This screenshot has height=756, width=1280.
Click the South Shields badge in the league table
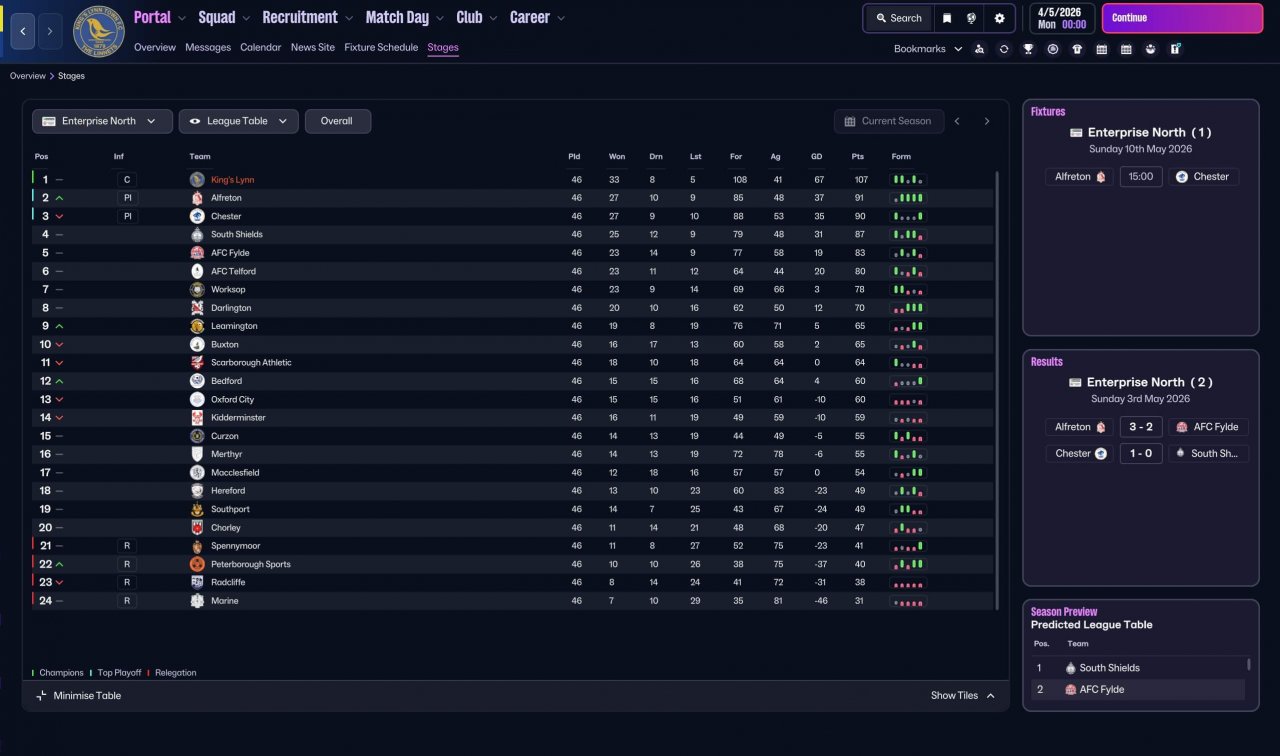pos(197,235)
